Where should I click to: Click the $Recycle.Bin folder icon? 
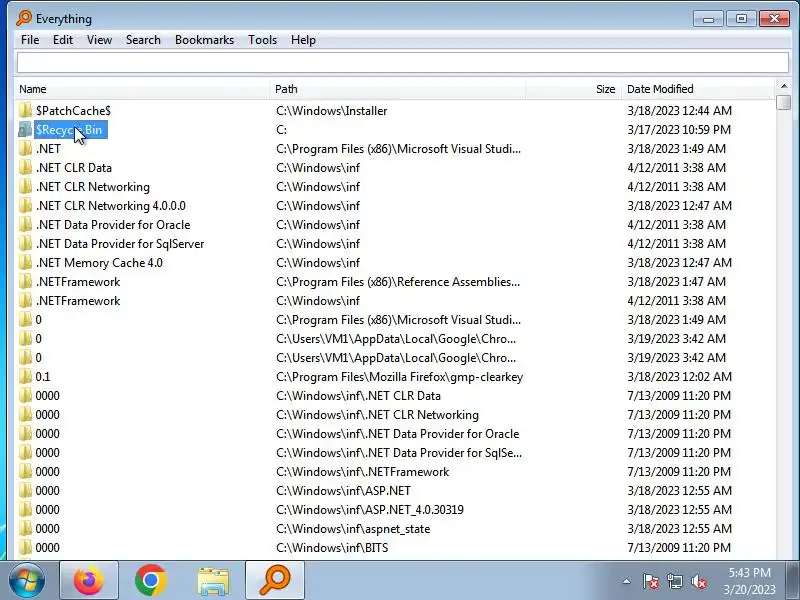click(25, 130)
